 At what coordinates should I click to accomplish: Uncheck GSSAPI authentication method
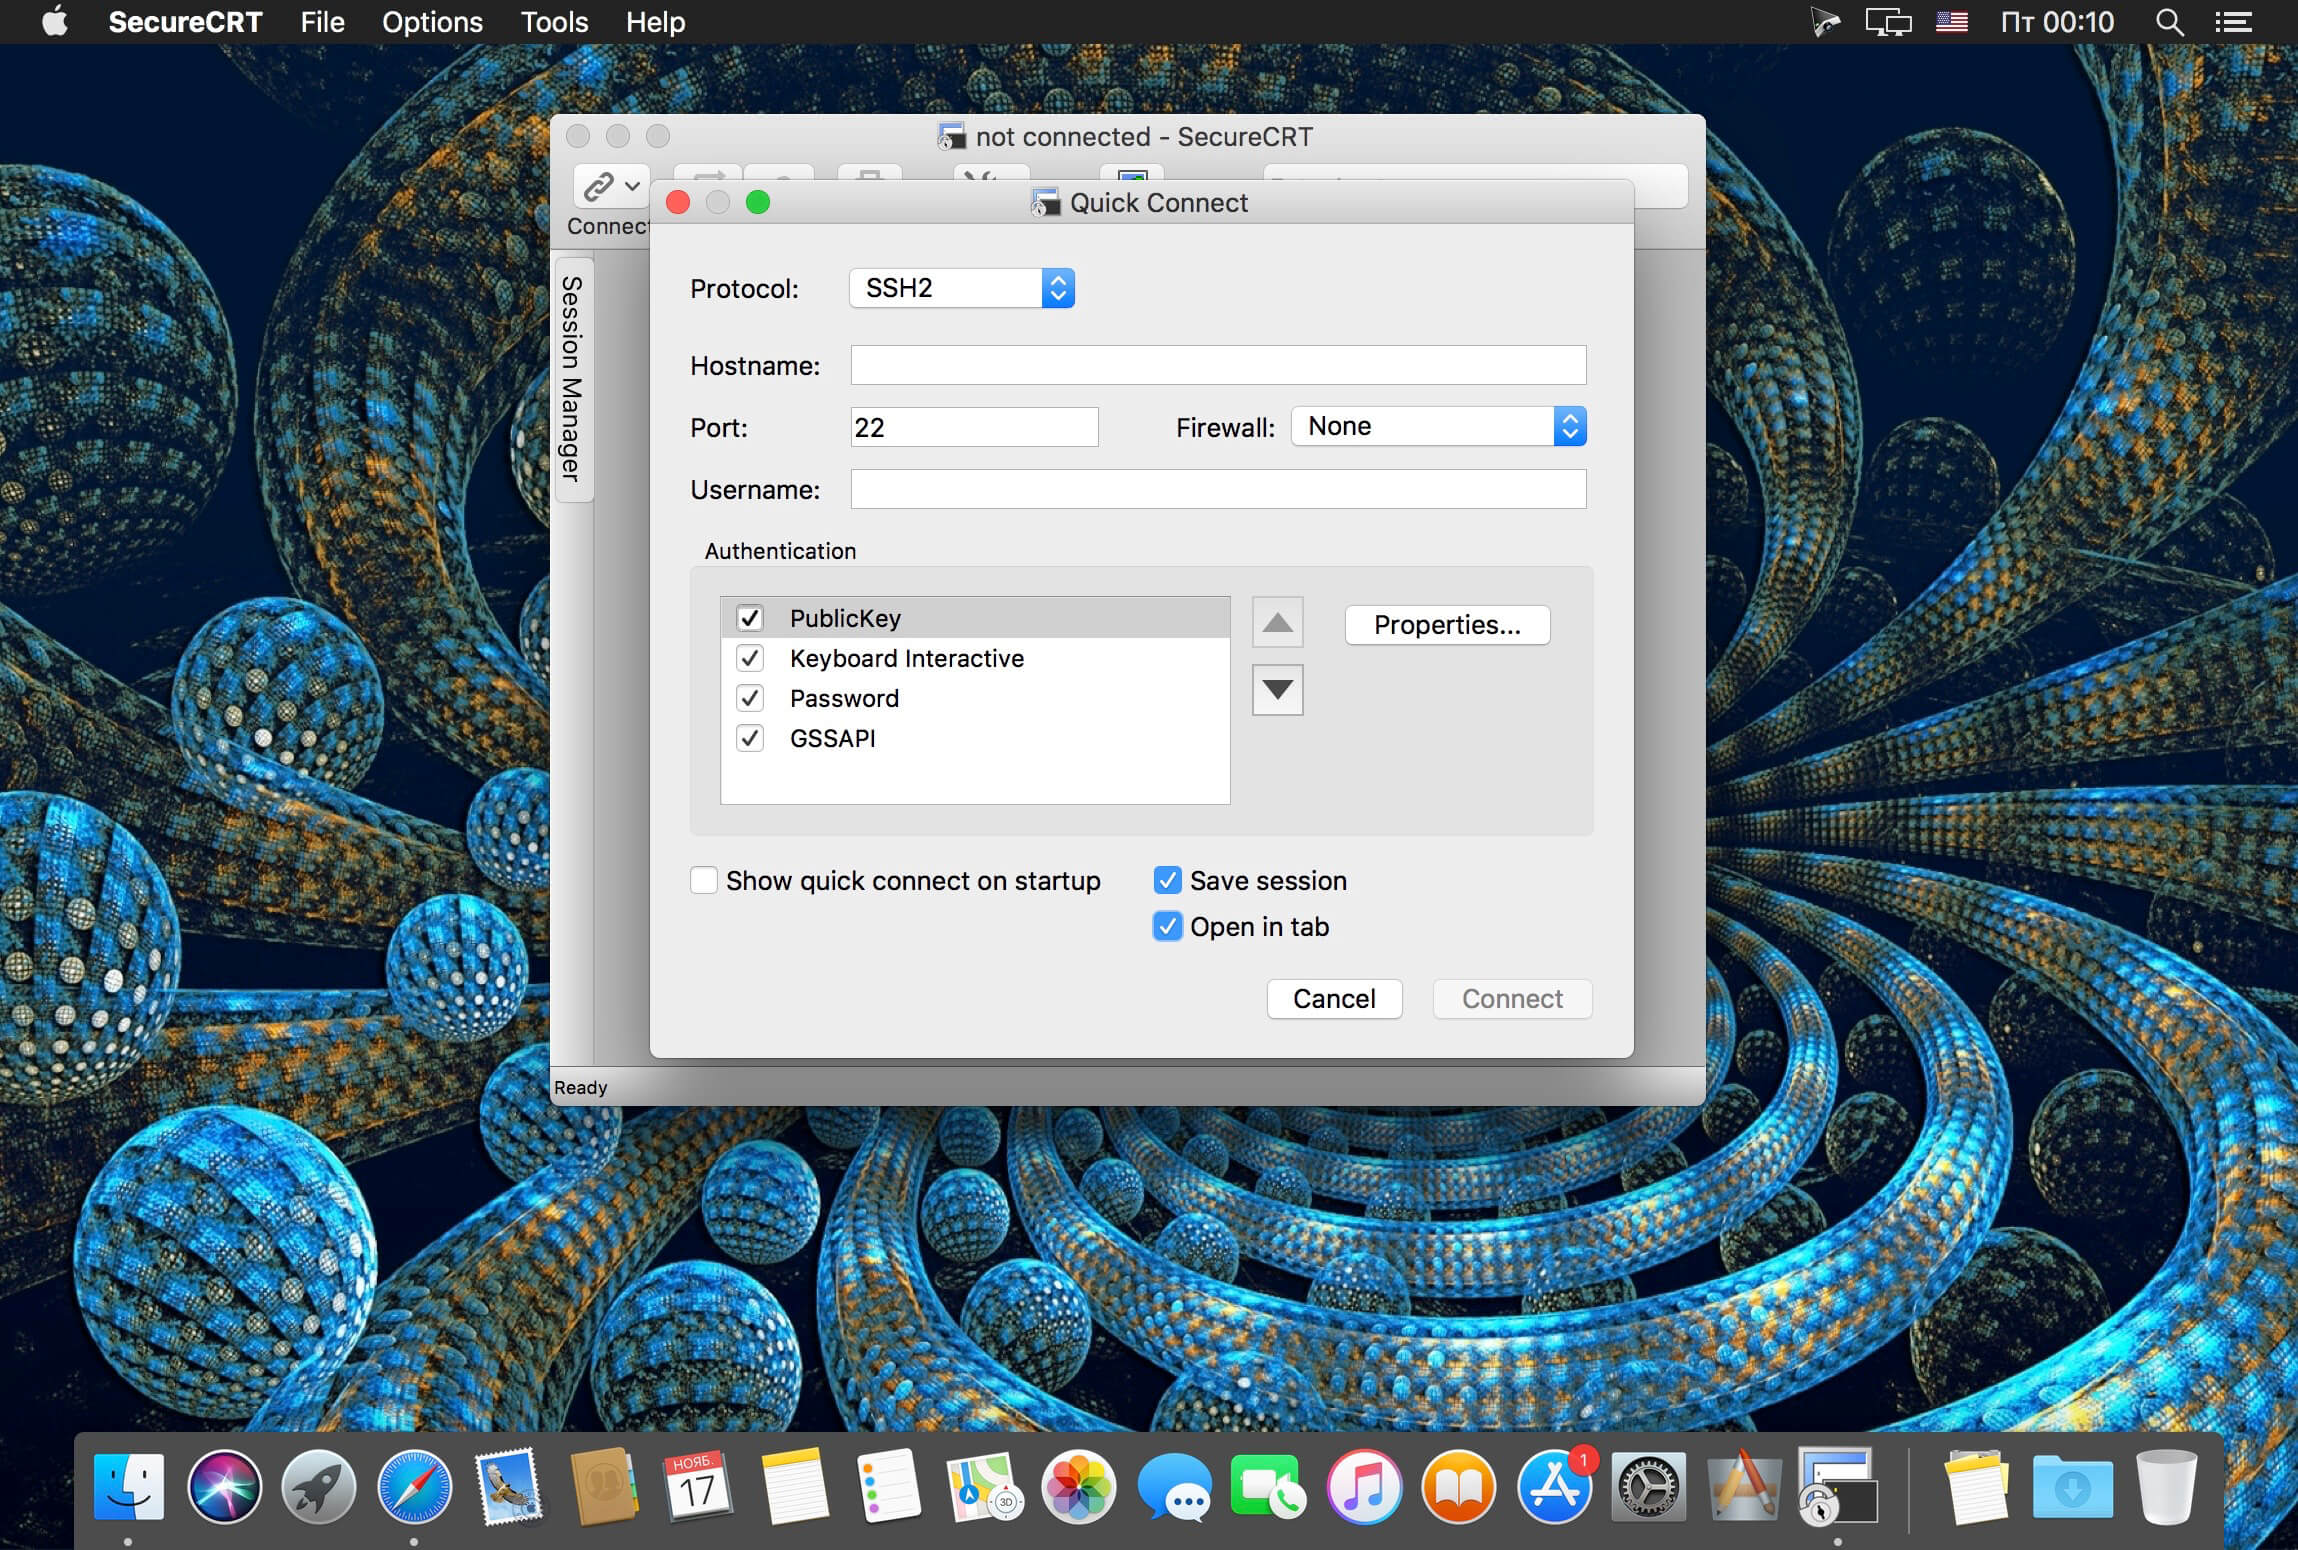click(x=750, y=738)
